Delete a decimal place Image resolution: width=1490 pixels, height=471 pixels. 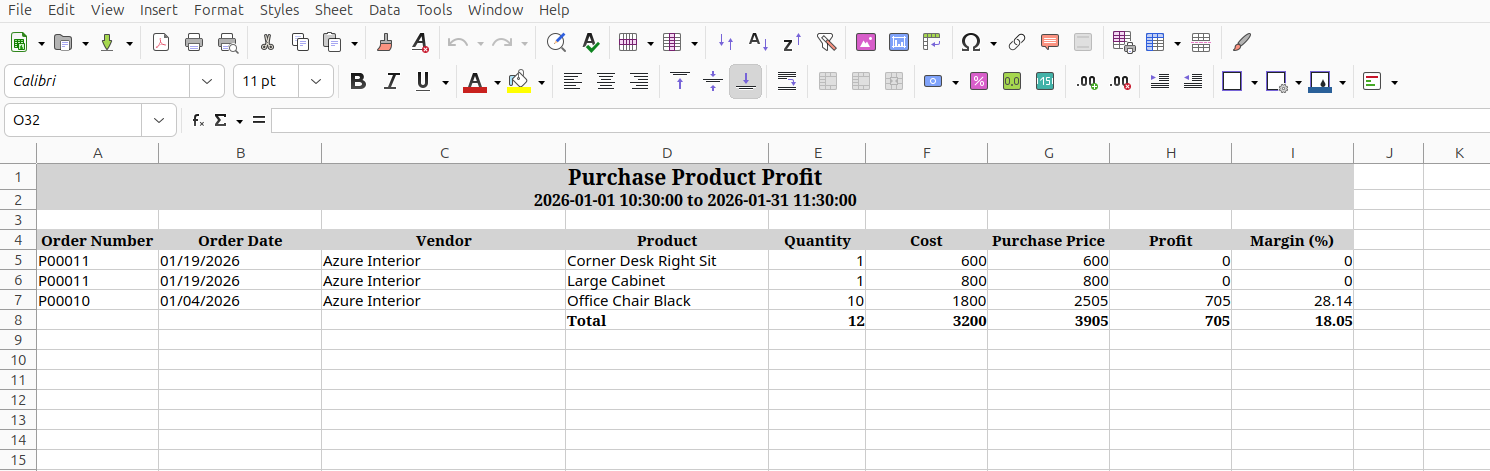coord(1120,81)
